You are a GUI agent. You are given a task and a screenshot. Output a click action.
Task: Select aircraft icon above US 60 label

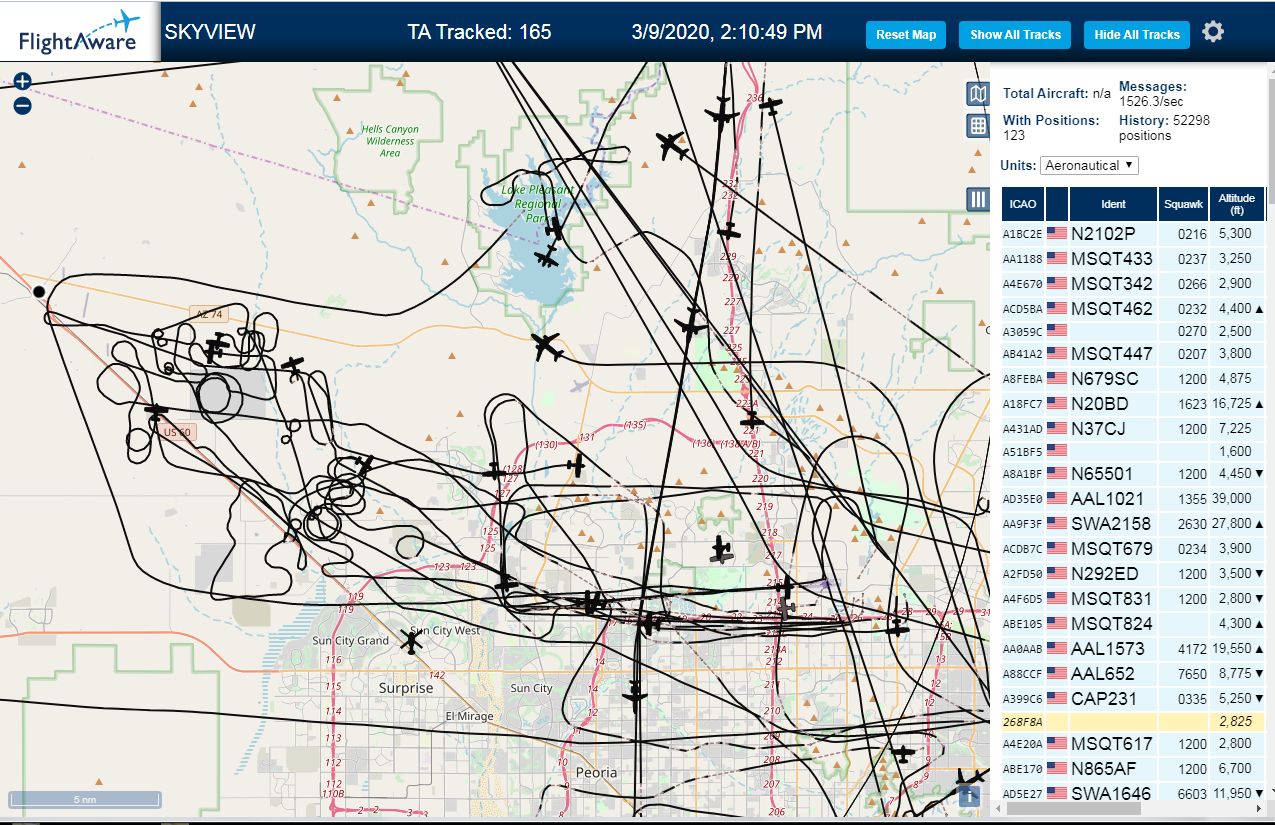coord(157,410)
